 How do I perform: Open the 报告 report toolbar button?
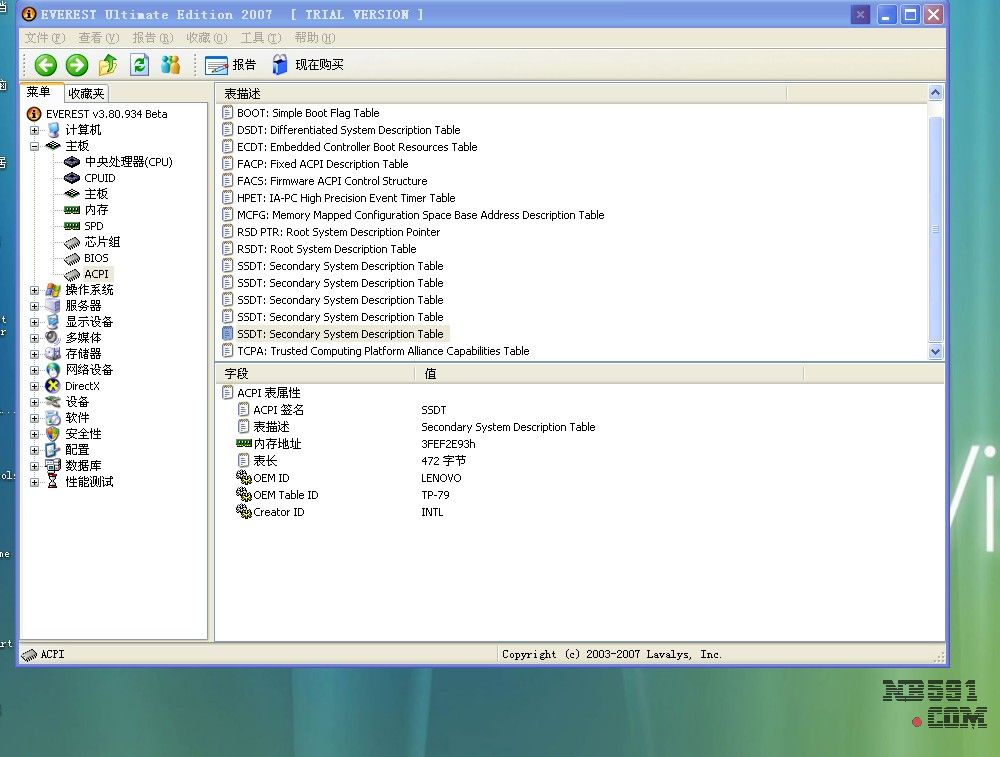(231, 65)
